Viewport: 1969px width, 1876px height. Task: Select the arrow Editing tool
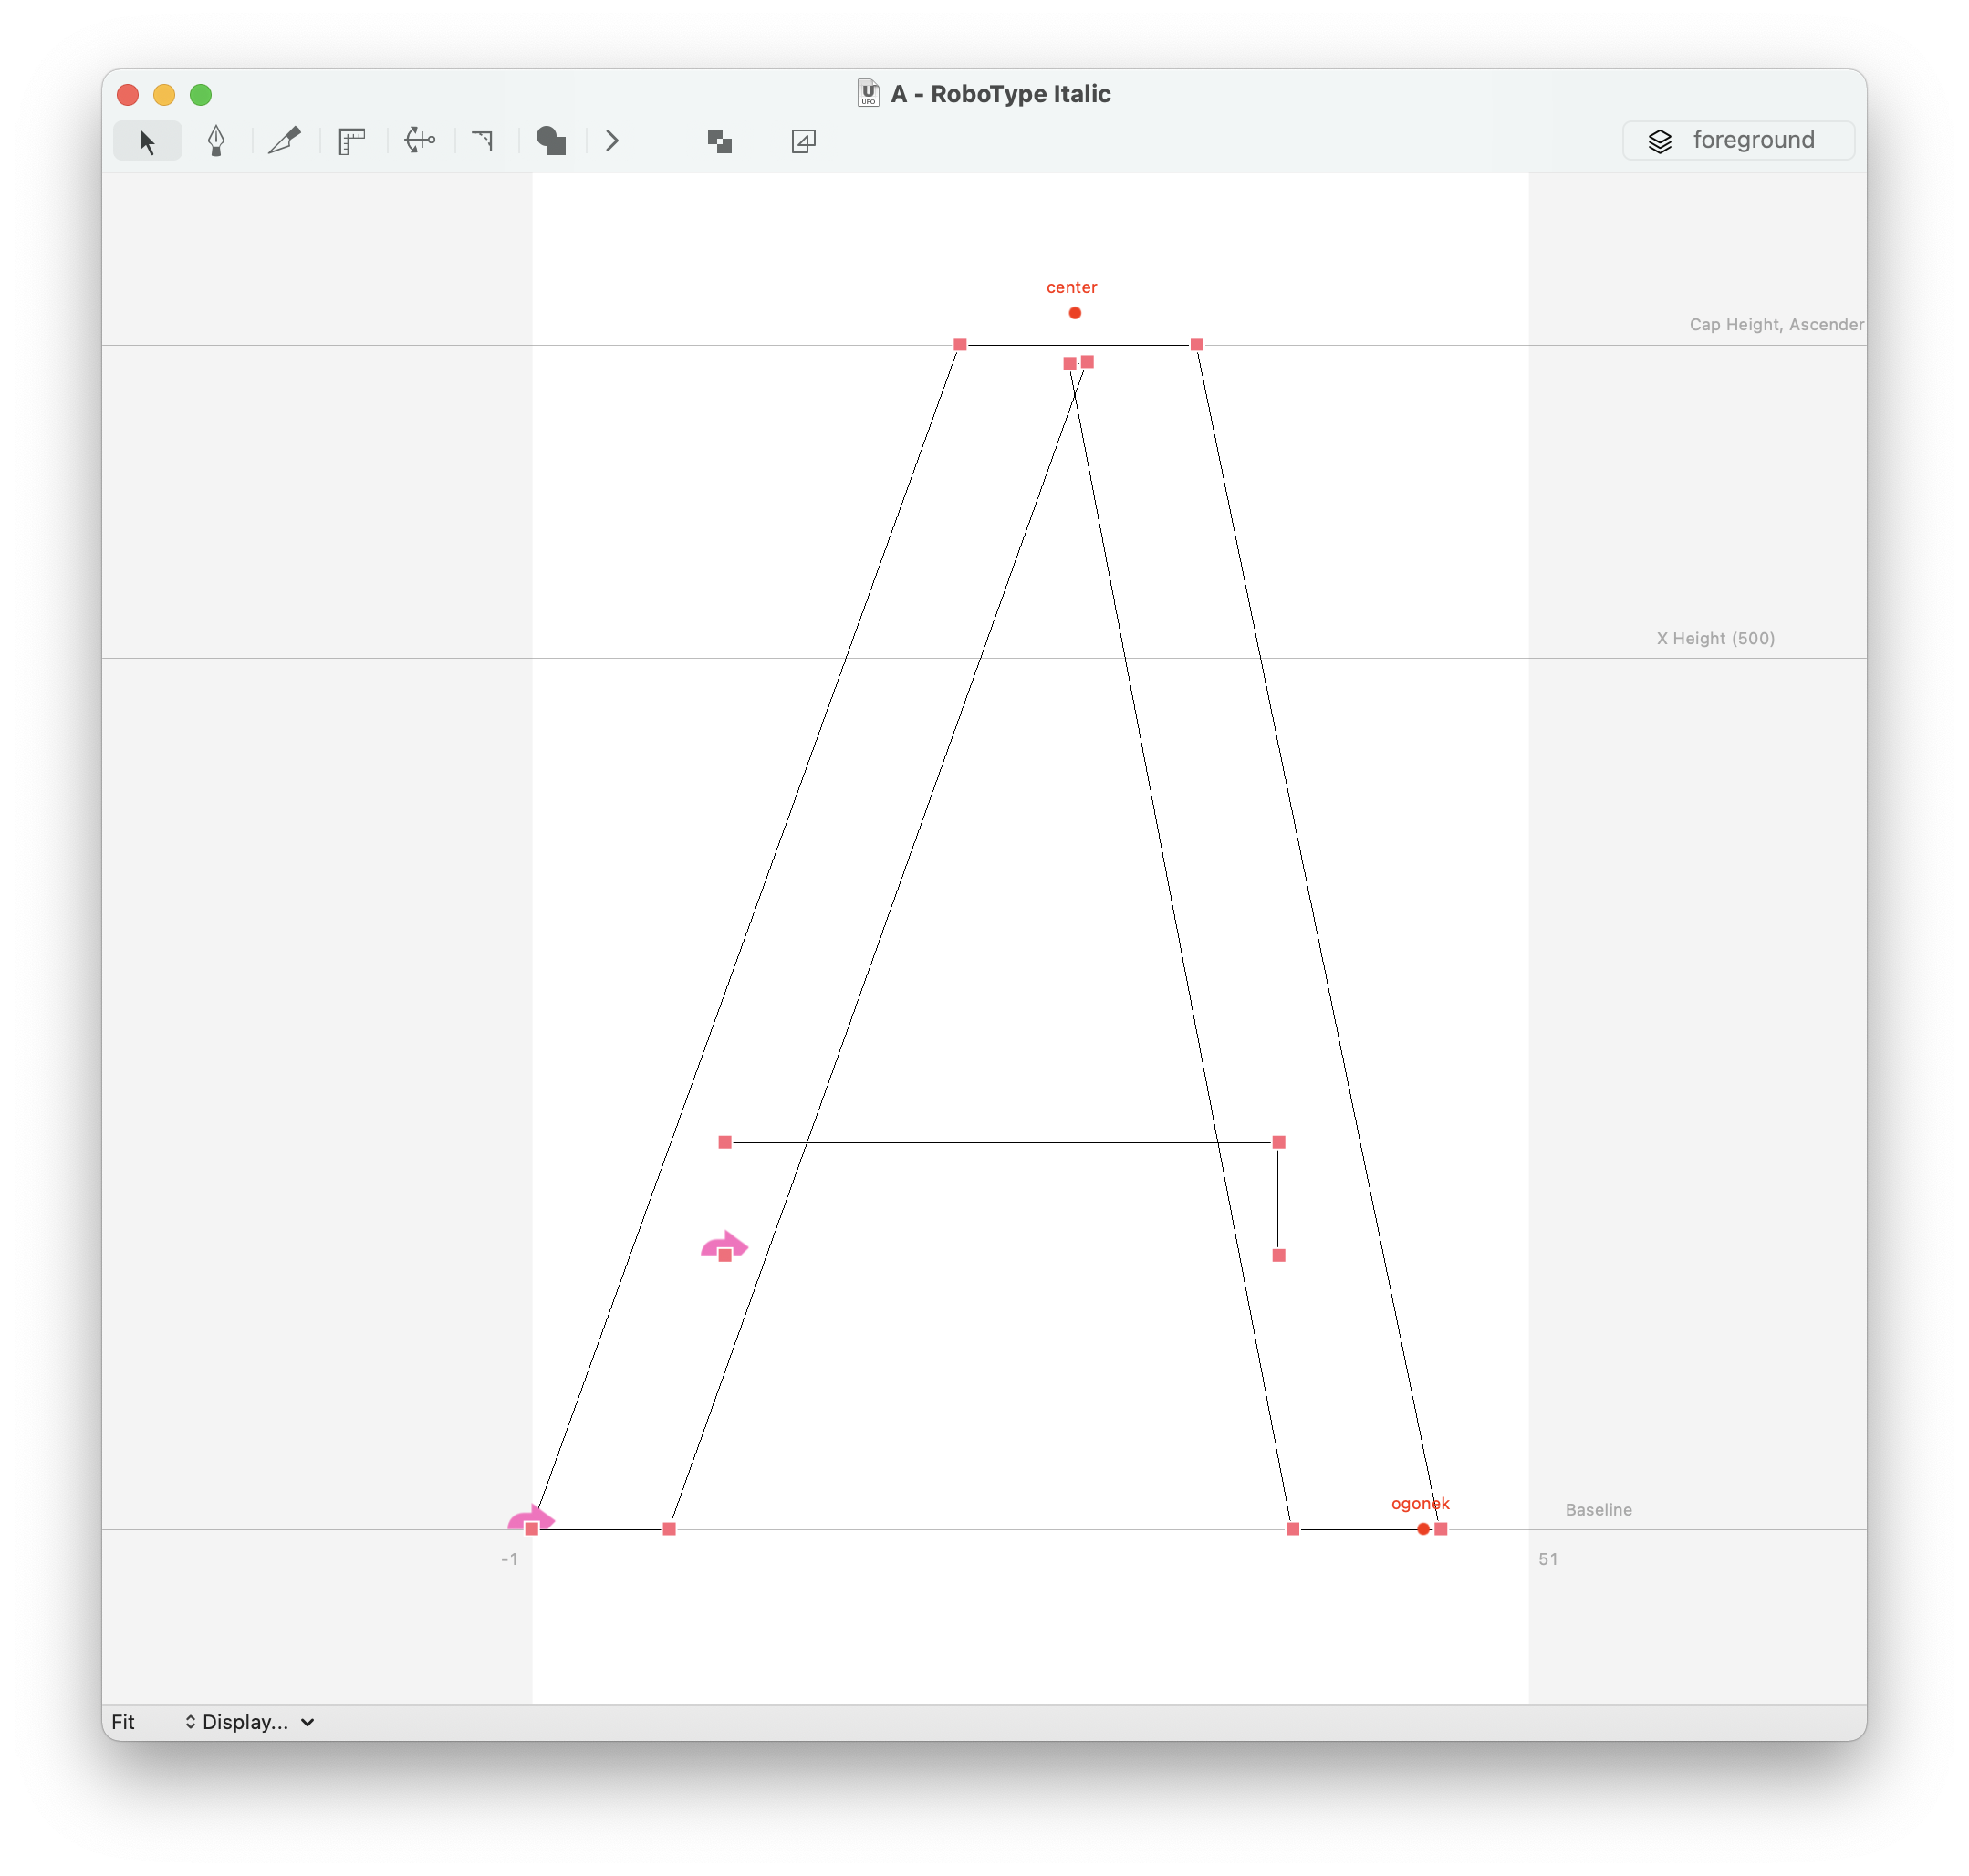(147, 141)
